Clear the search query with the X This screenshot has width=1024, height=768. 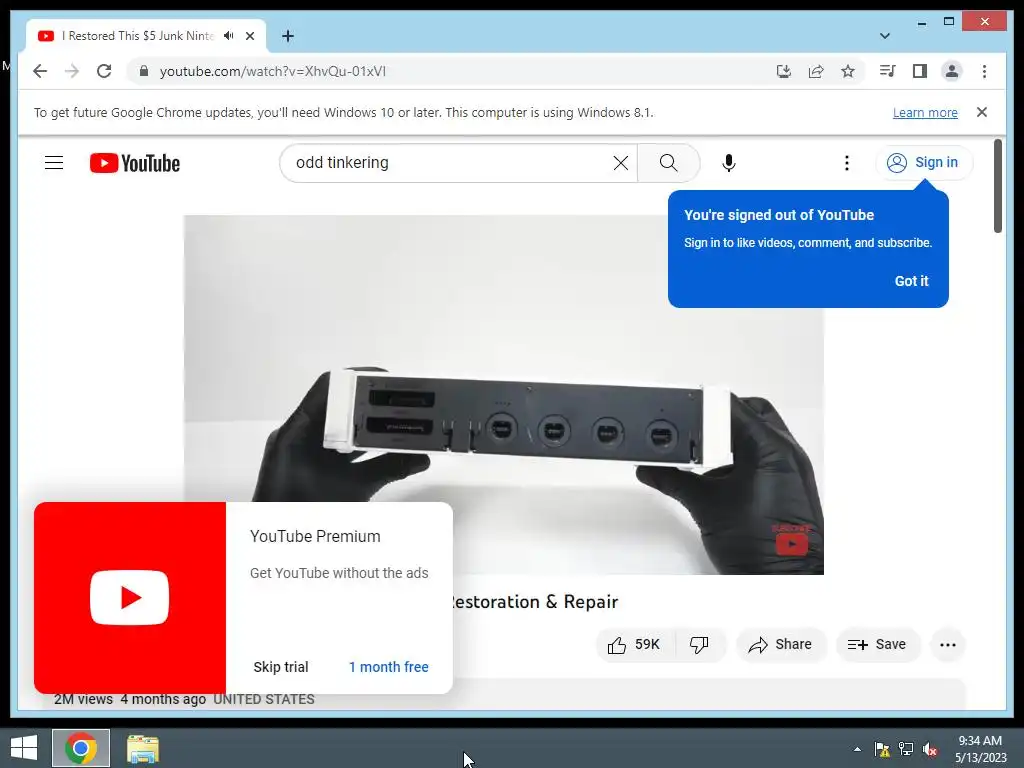coord(620,163)
